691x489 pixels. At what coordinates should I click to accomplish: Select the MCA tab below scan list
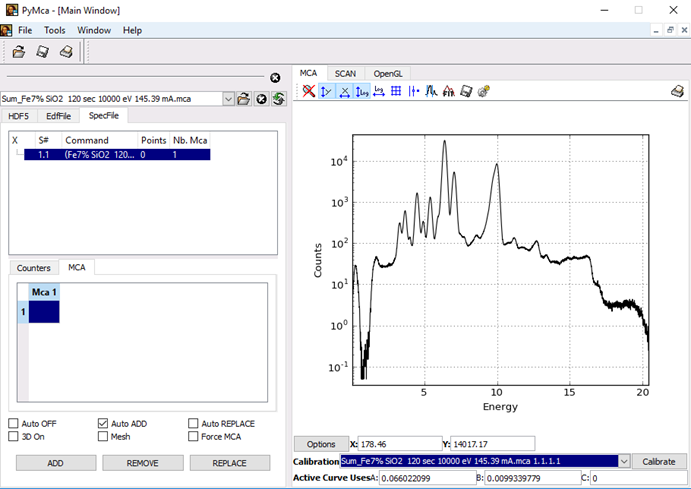(77, 267)
